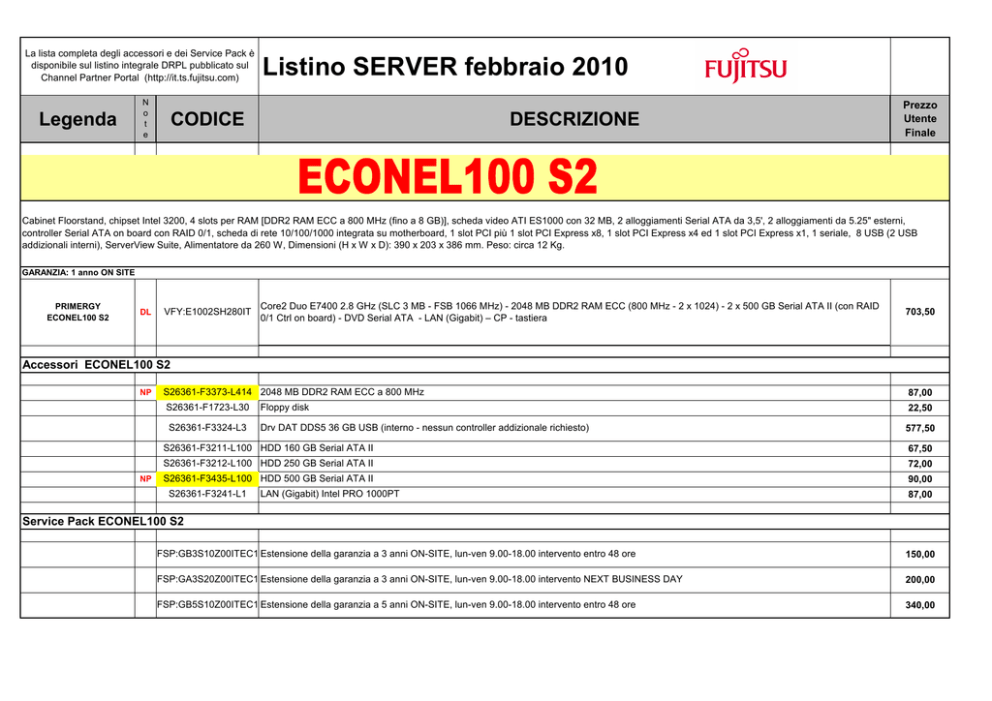The image size is (992, 701).
Task: Click the Fujitsu logo
Action: tap(745, 66)
